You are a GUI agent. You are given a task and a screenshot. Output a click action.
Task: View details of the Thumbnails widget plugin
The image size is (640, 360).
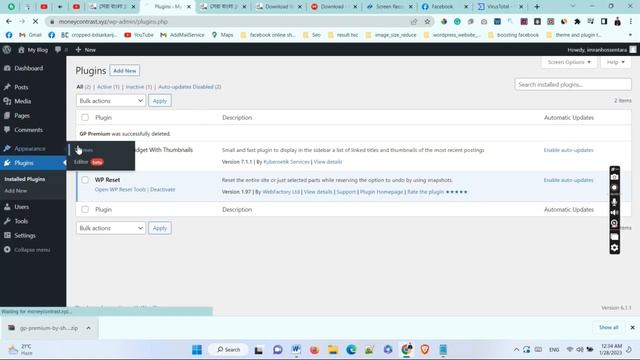point(328,162)
